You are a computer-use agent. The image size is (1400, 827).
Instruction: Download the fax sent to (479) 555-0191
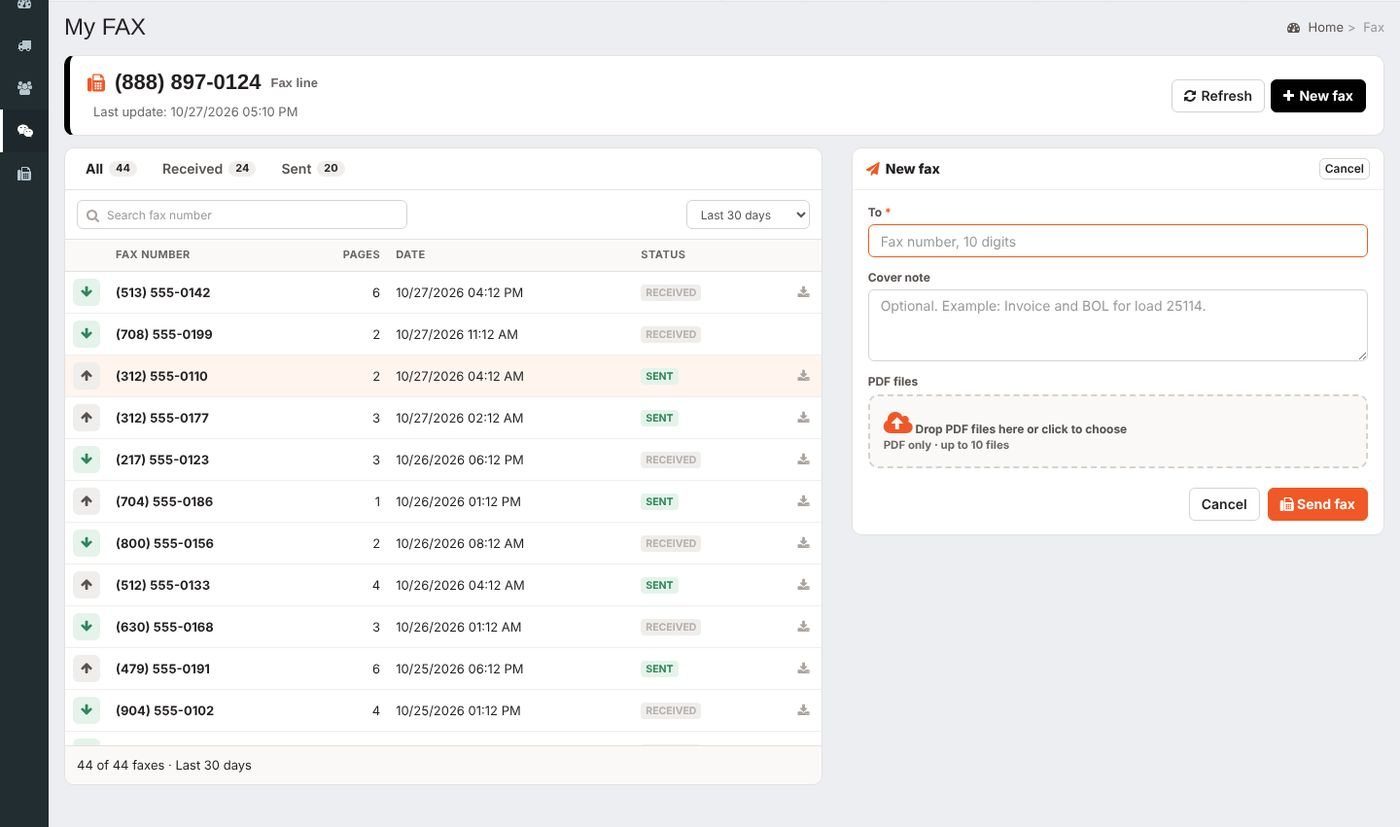[x=803, y=669]
